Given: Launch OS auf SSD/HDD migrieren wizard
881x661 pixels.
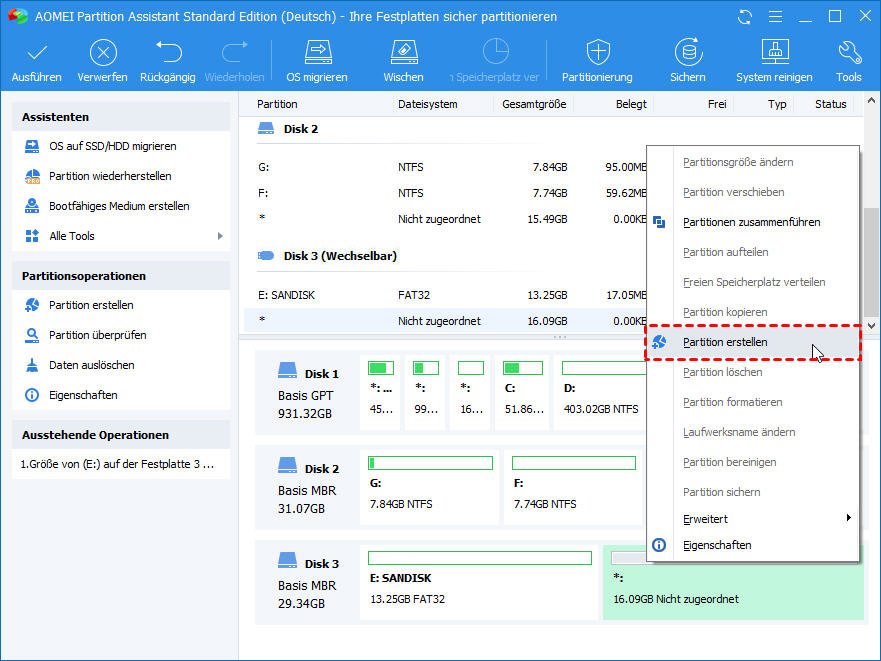Looking at the screenshot, I should coord(112,146).
